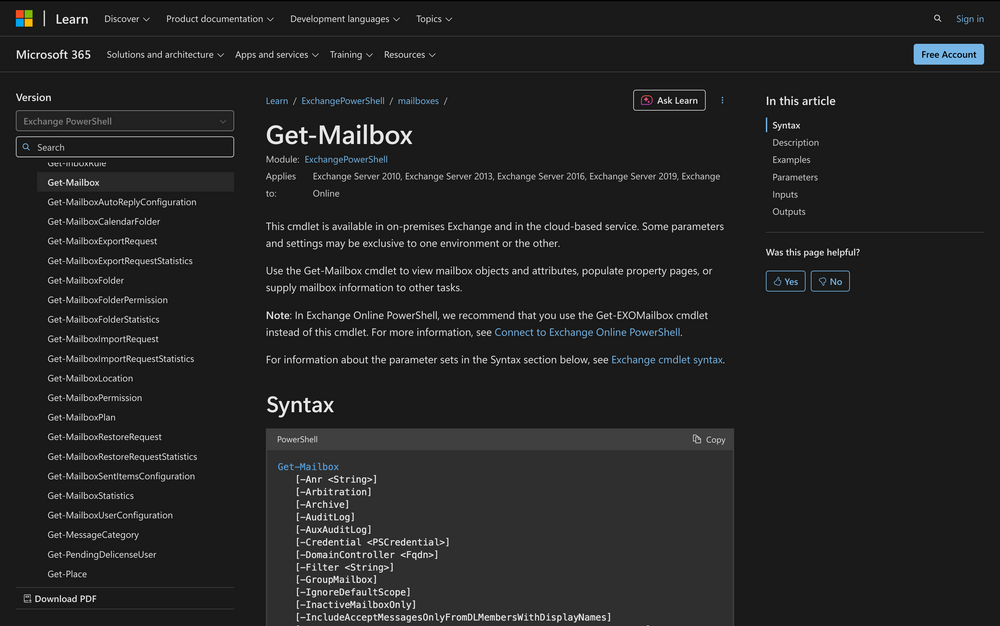Open the mailboxes breadcrumb link
Screen dimensions: 1000x626
pos(418,101)
